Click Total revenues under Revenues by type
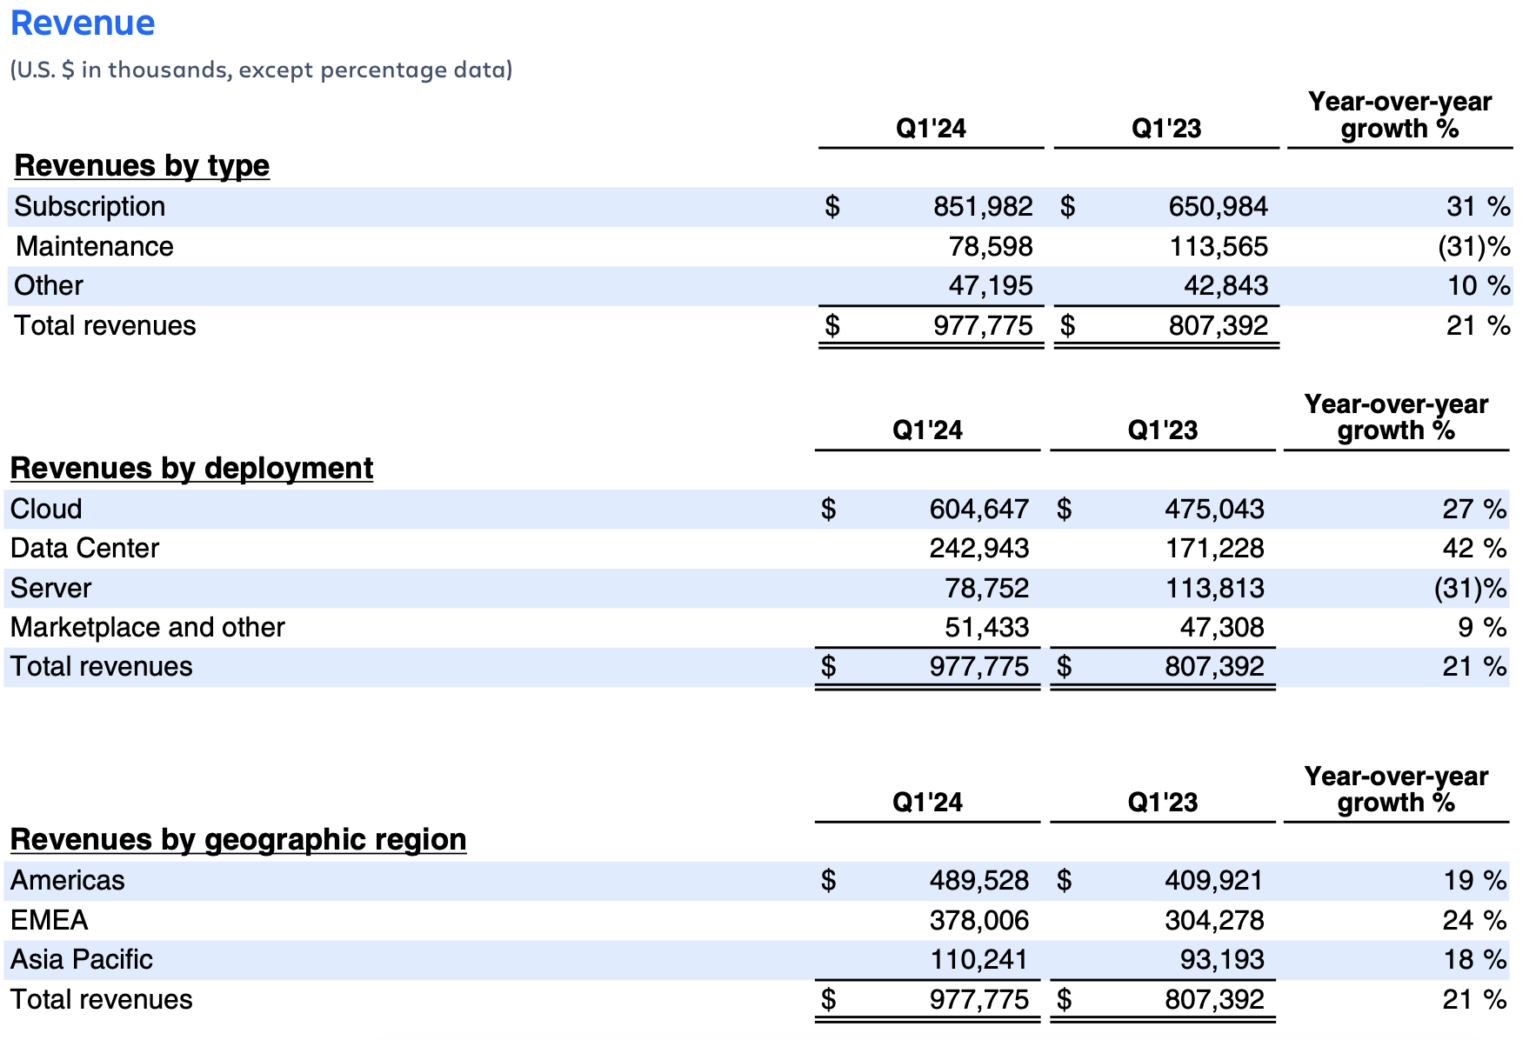1536x1040 pixels. [x=104, y=325]
